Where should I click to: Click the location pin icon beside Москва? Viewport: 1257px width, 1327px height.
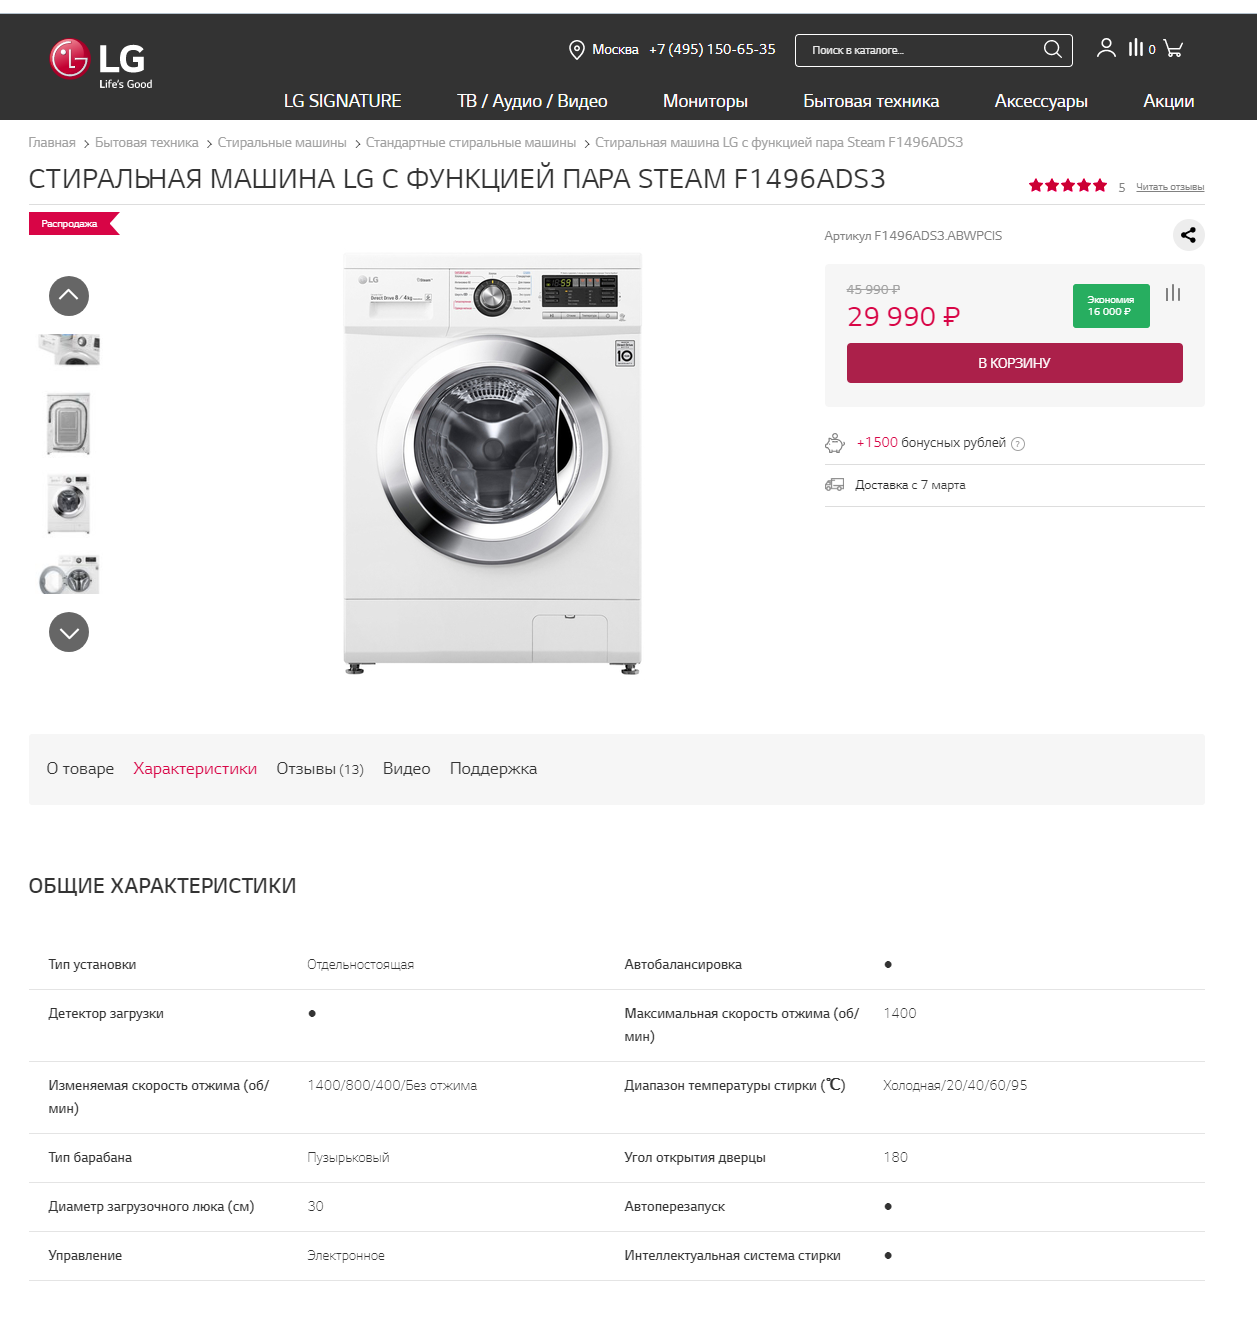576,50
